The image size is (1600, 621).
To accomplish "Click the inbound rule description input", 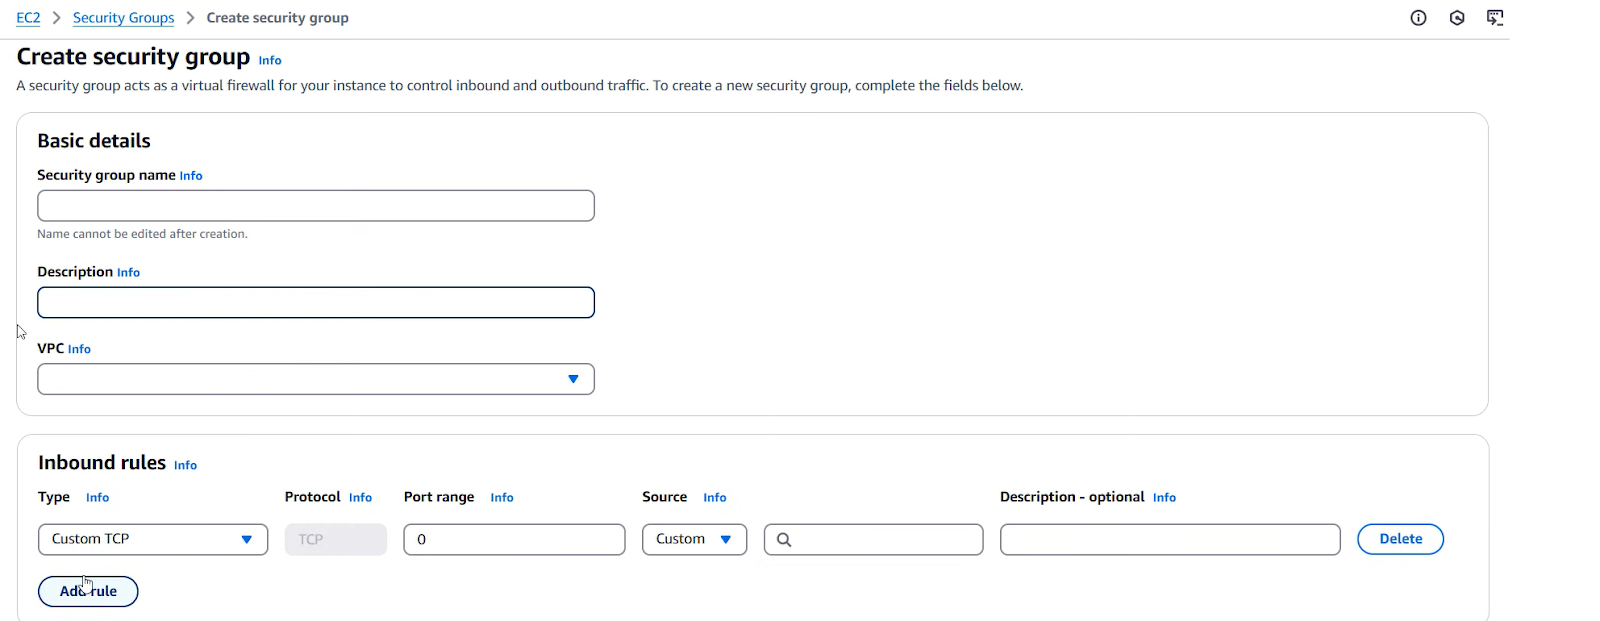I will click(1170, 540).
